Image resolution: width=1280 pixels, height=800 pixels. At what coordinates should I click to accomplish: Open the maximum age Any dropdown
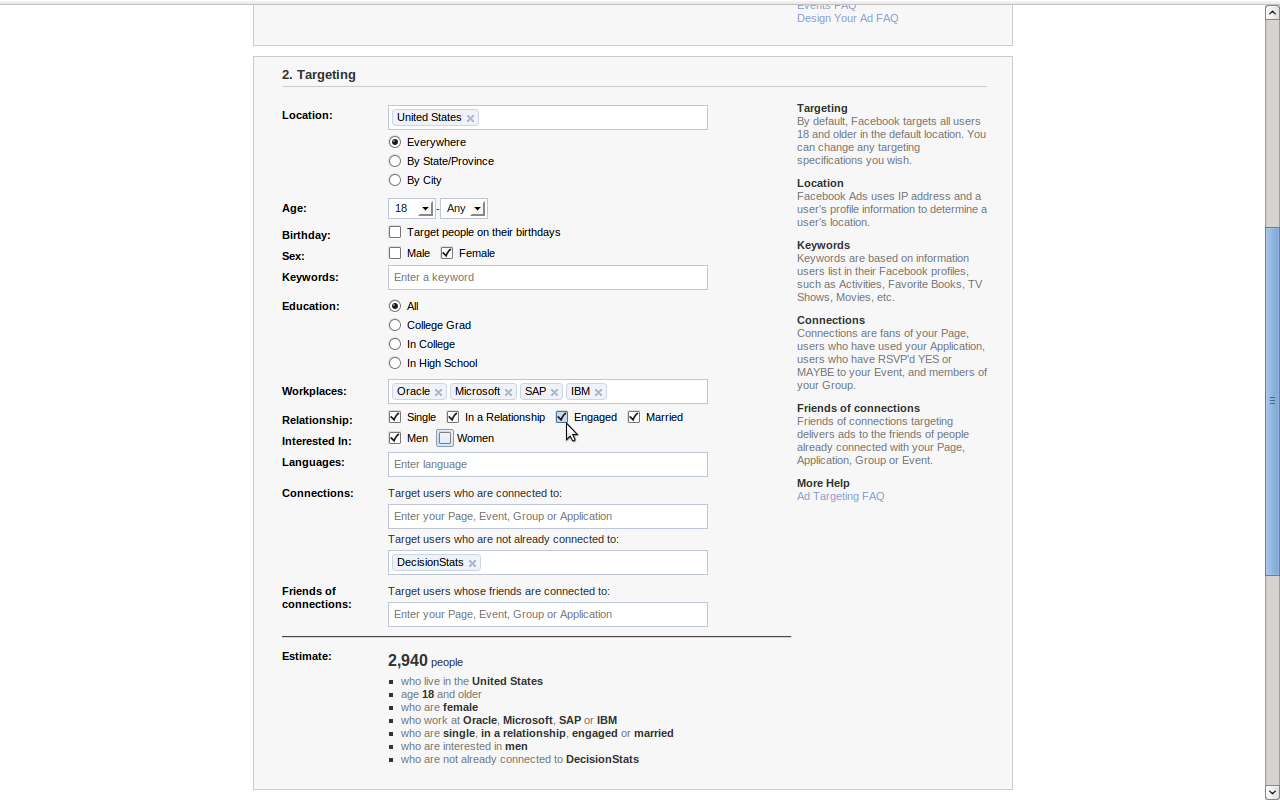click(x=464, y=208)
